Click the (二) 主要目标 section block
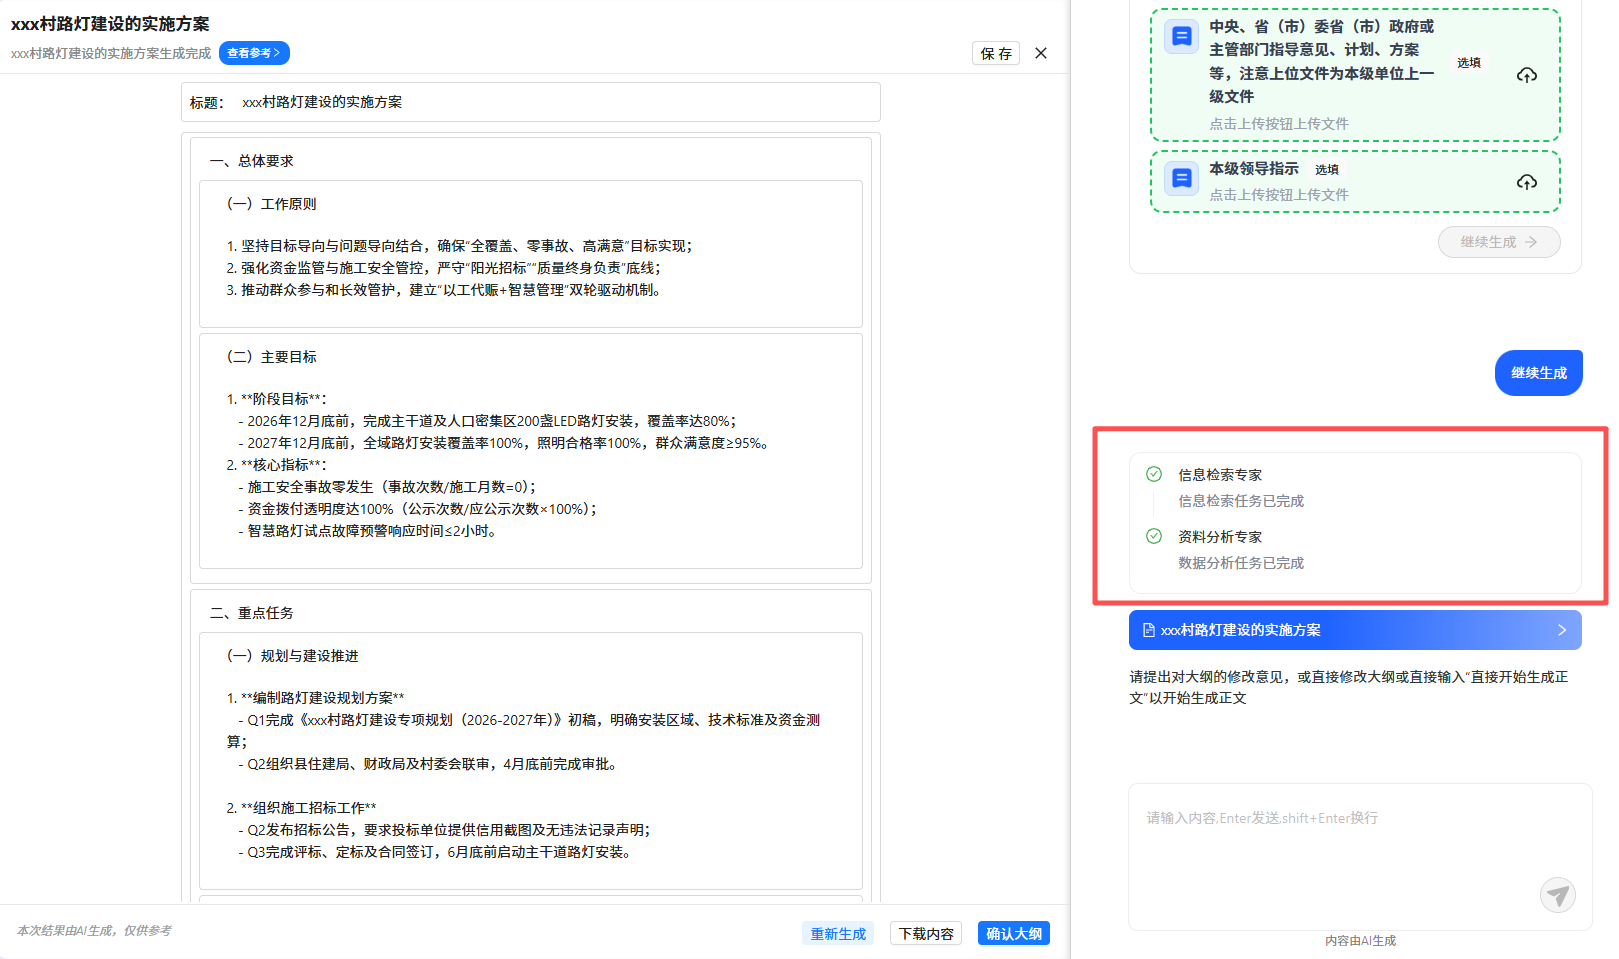The height and width of the screenshot is (959, 1619). [x=530, y=450]
